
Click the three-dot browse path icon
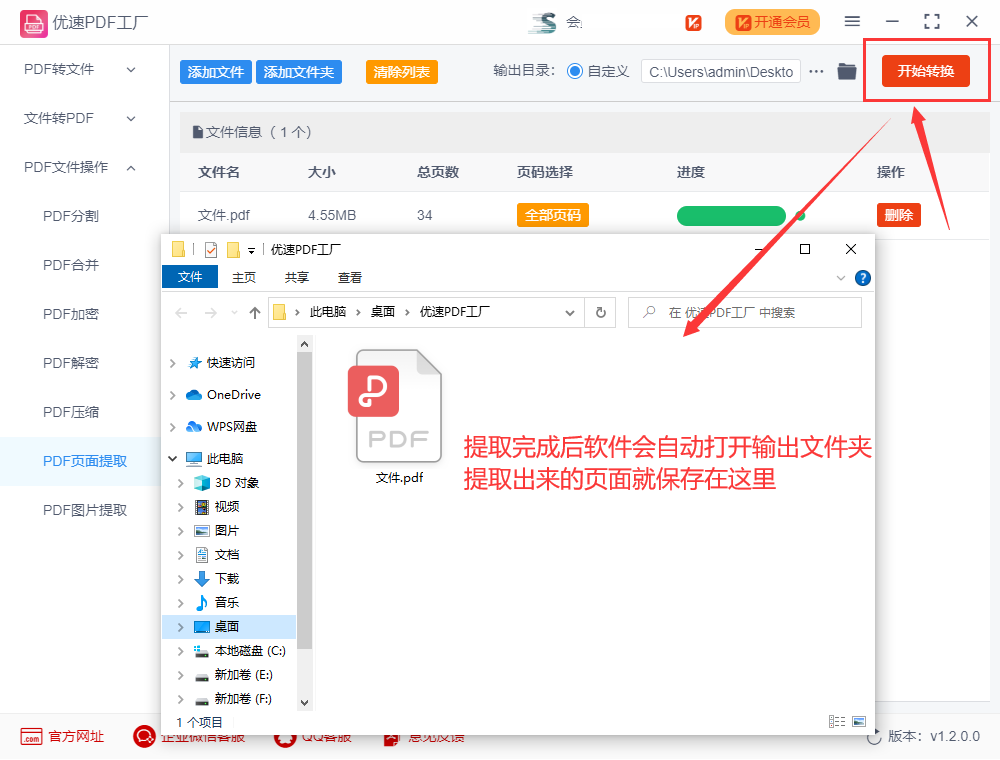(816, 71)
